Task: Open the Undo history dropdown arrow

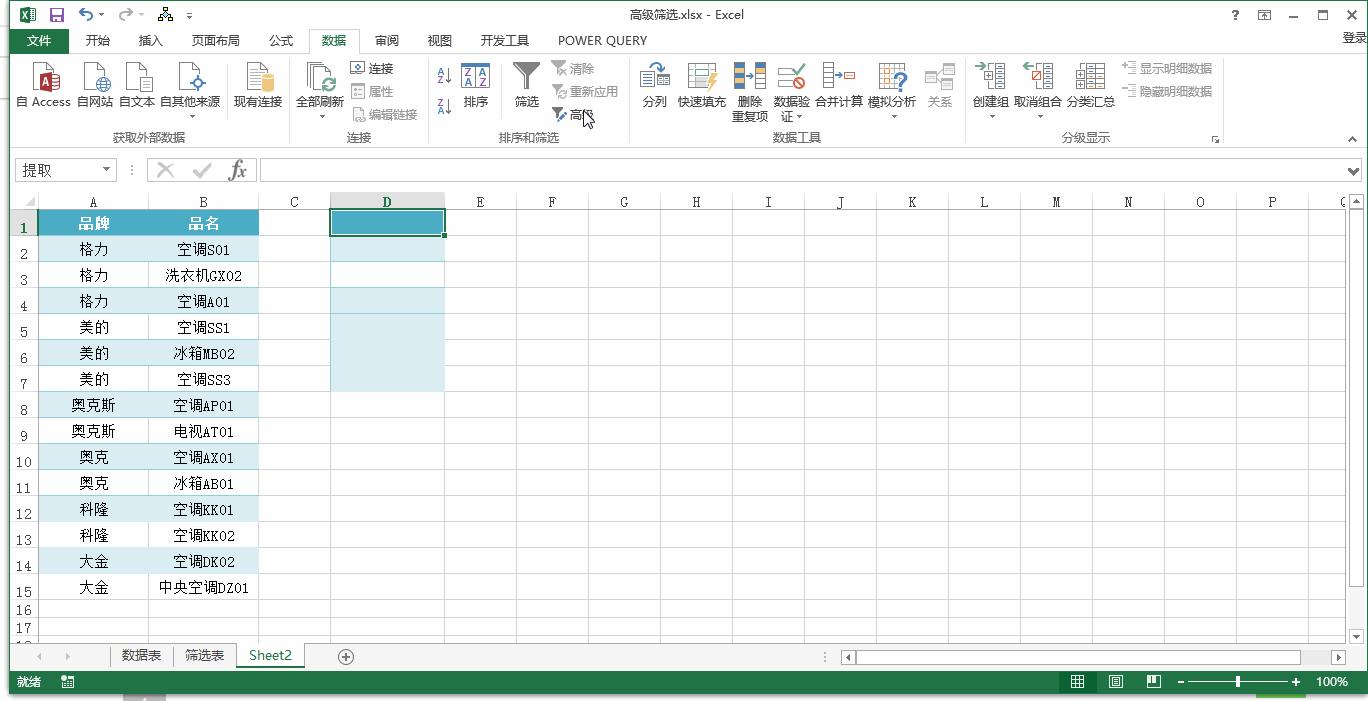Action: [102, 16]
